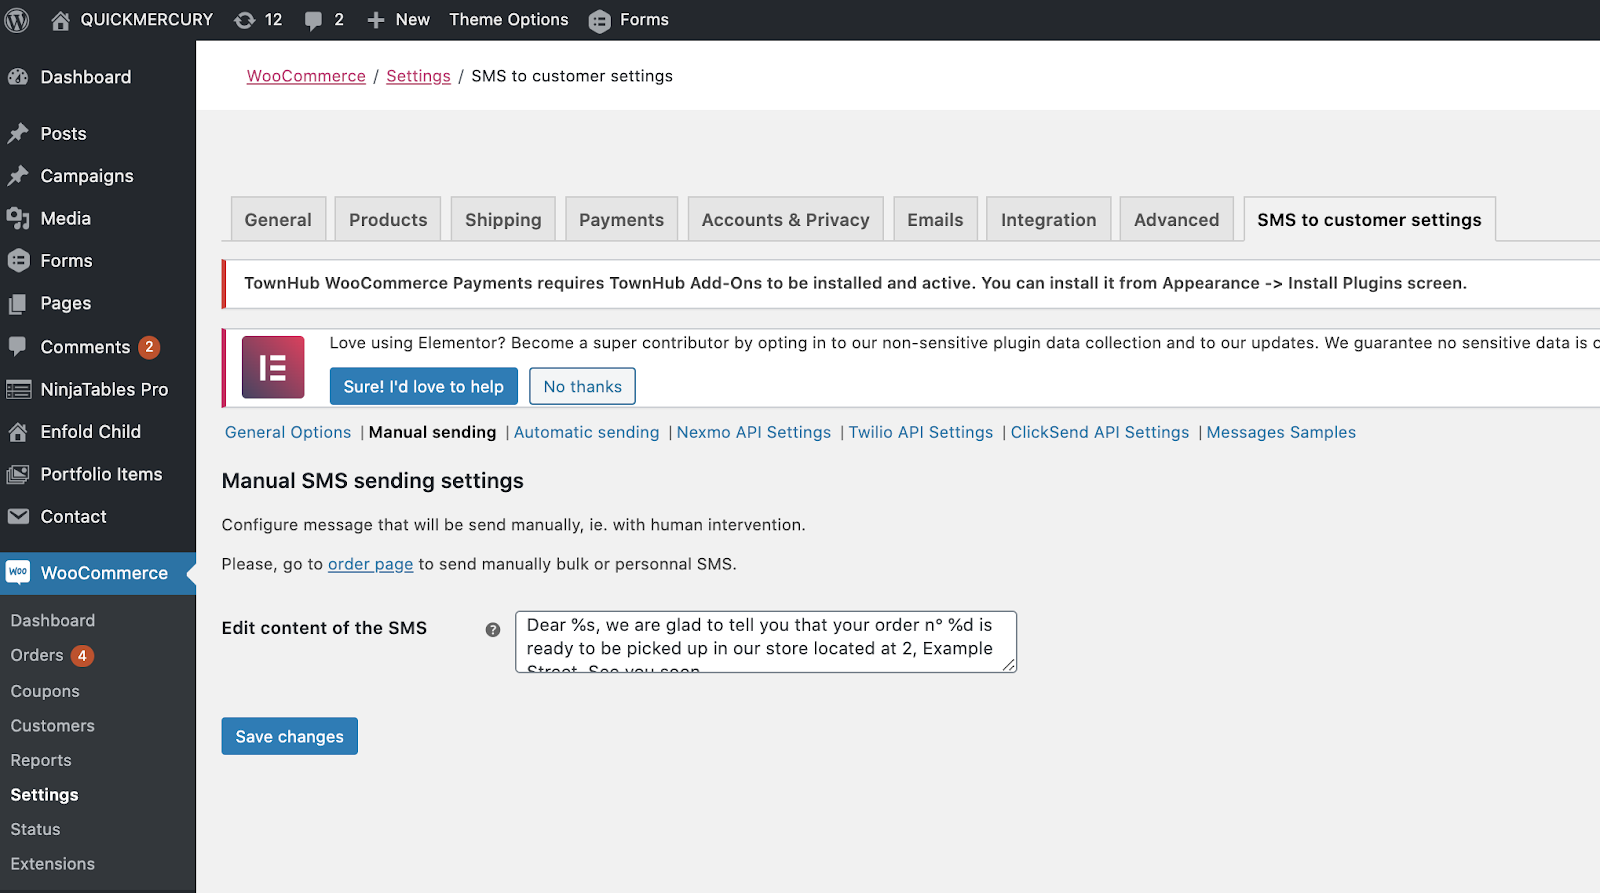
Task: Click the WordPress logo icon
Action: tap(17, 20)
